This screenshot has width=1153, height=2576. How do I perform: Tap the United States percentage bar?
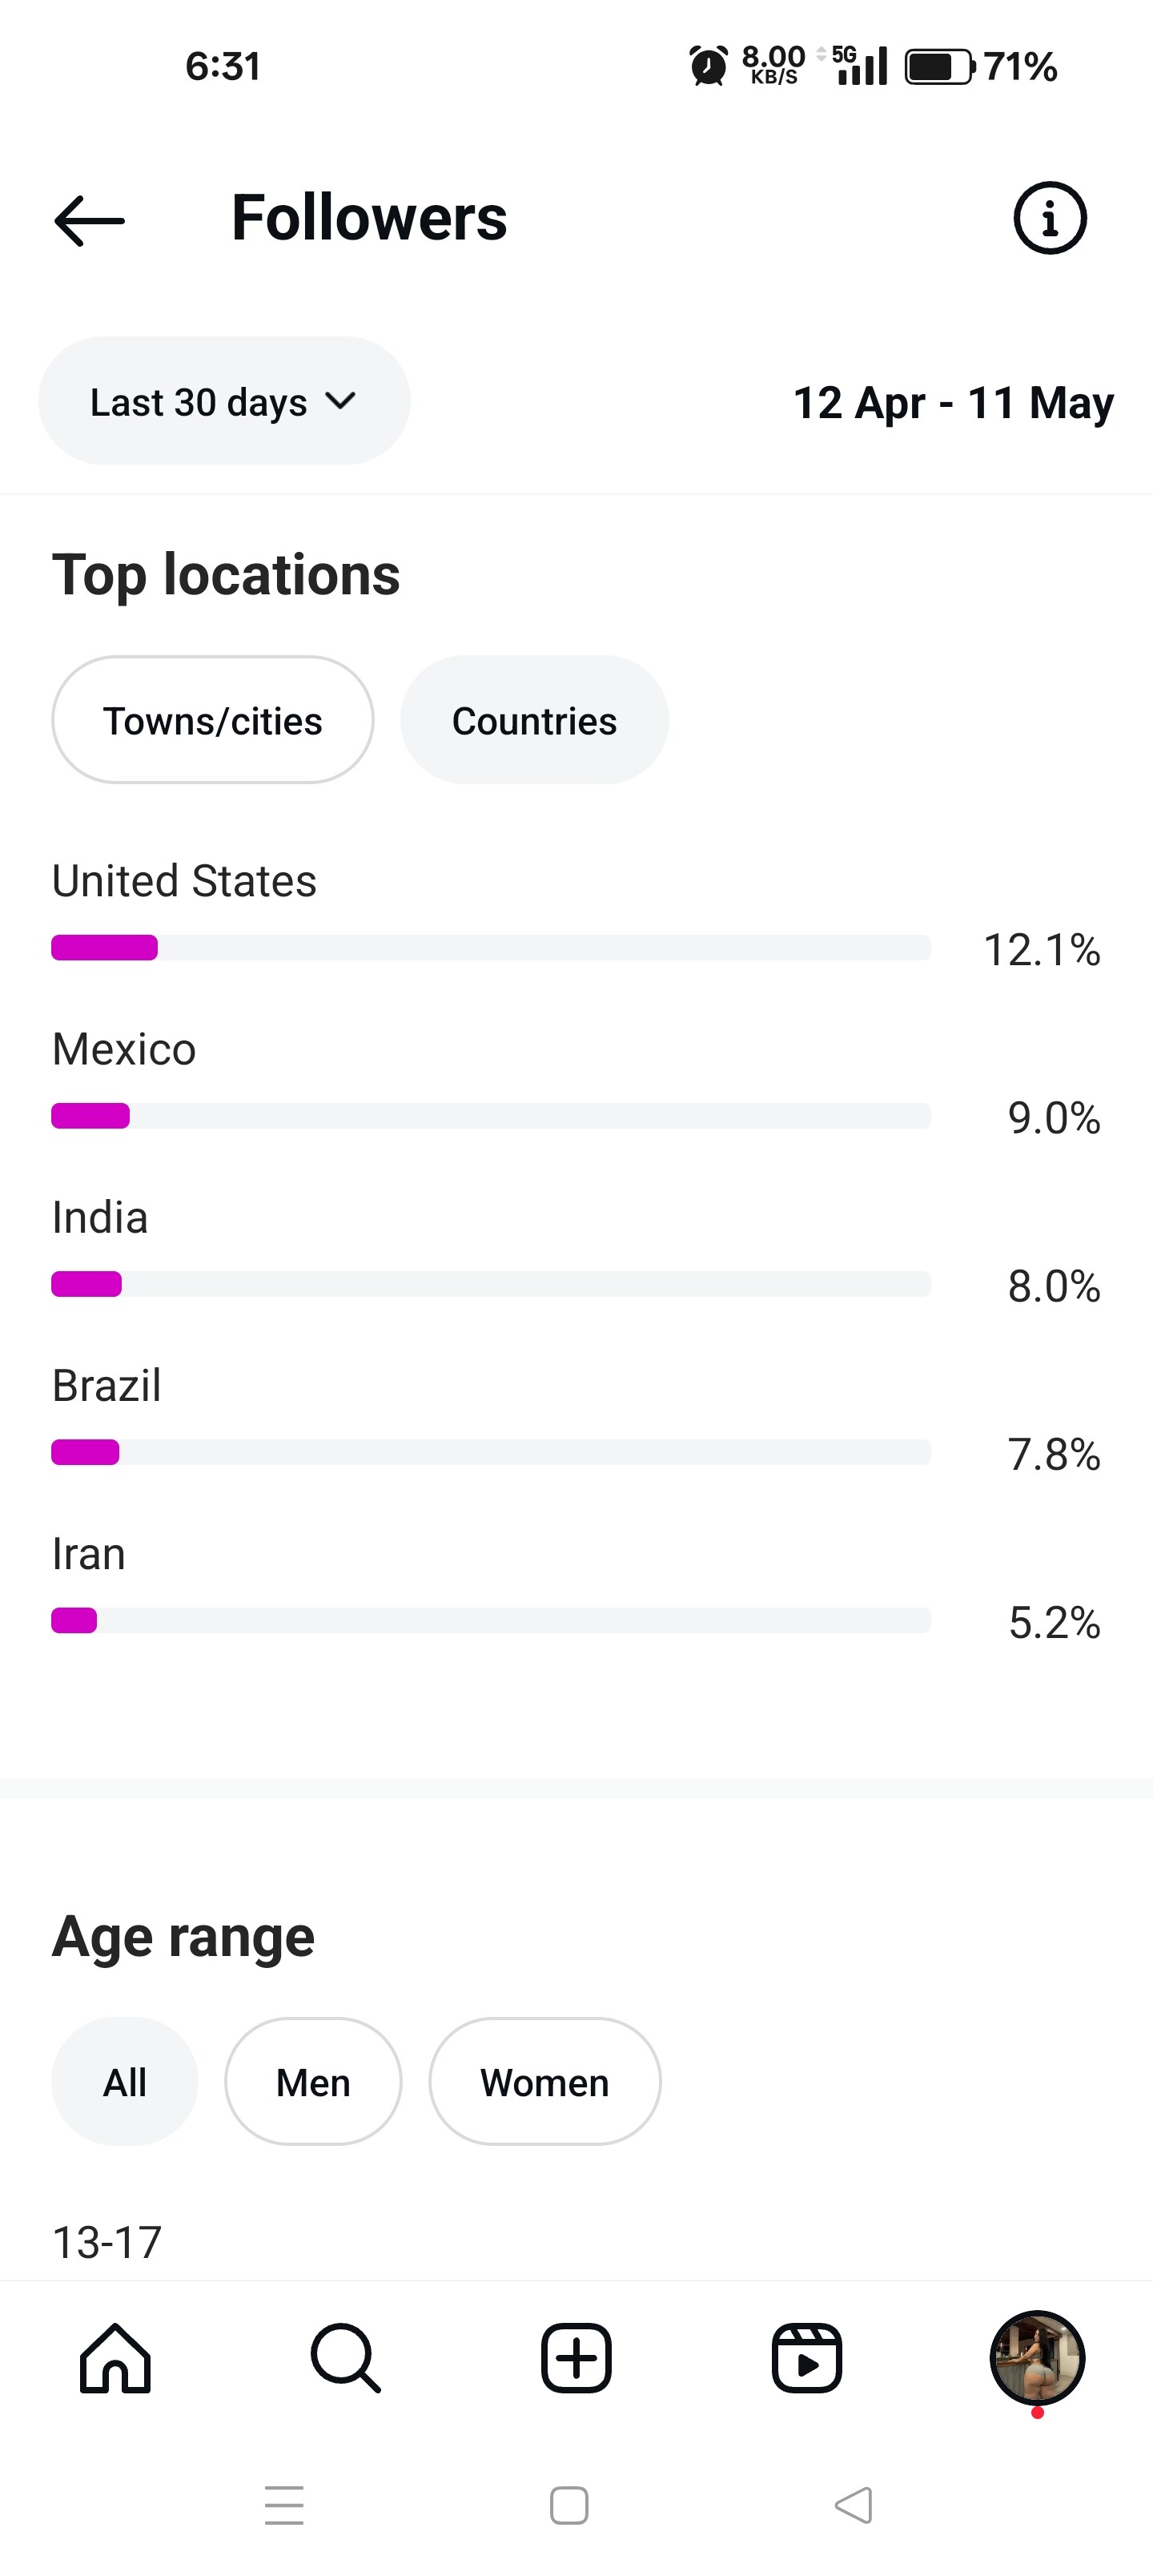tap(491, 947)
